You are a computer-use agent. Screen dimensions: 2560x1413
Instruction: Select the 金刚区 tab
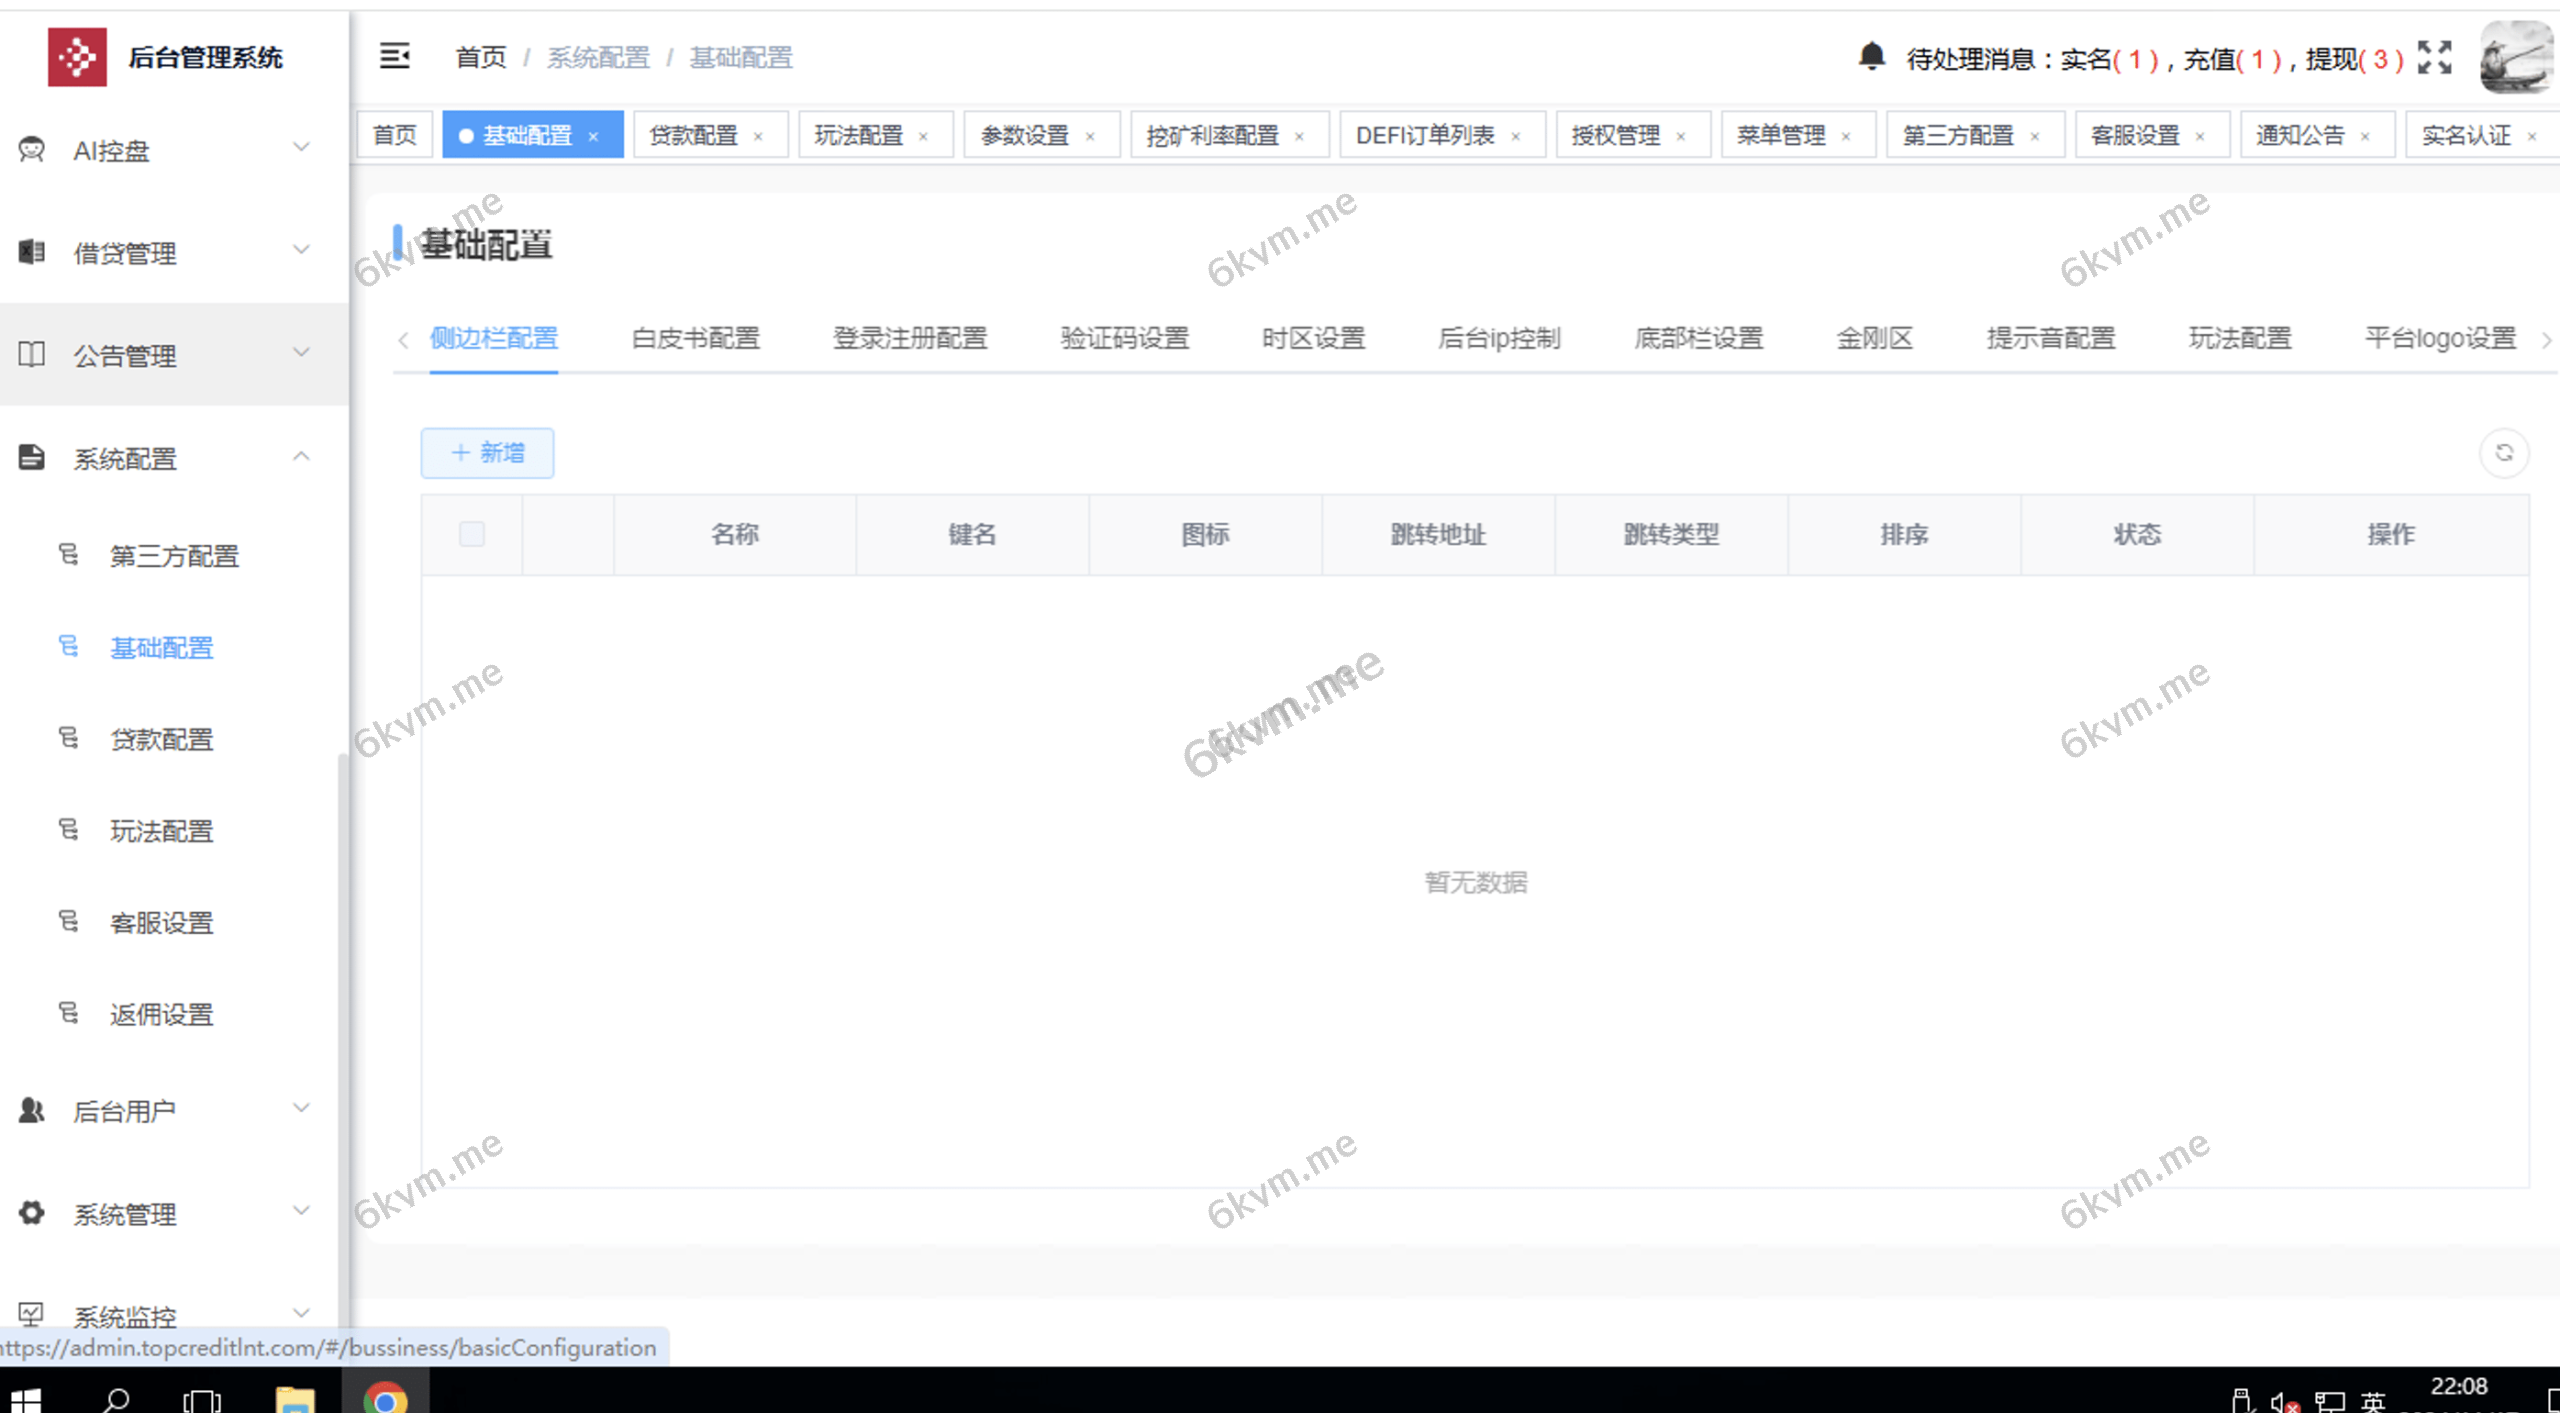point(1874,338)
